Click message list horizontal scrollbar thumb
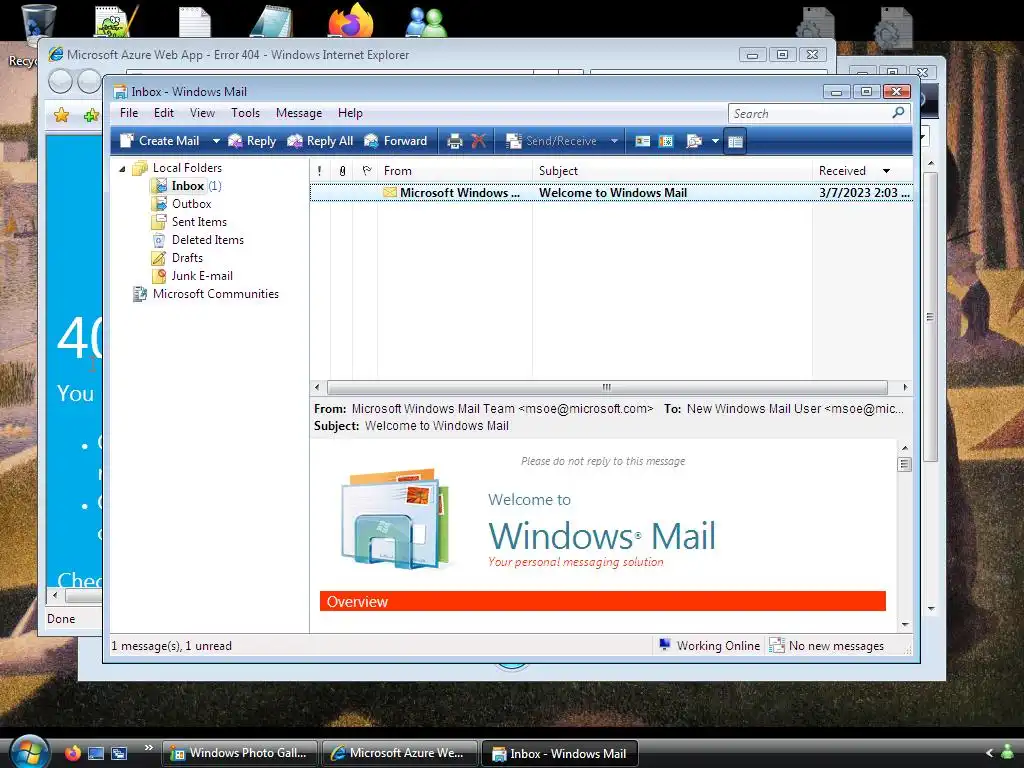The width and height of the screenshot is (1024, 768). 607,387
